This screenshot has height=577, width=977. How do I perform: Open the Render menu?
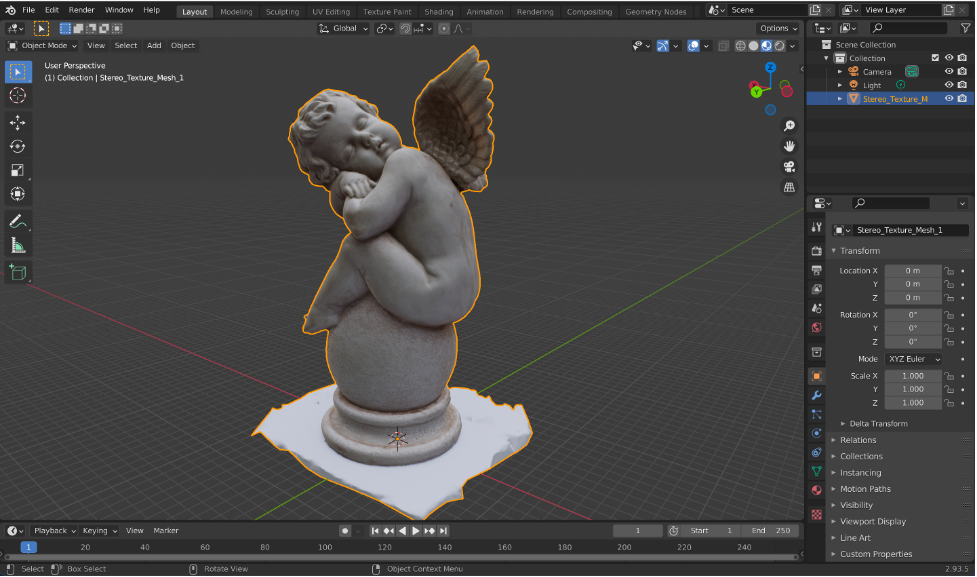tap(81, 9)
